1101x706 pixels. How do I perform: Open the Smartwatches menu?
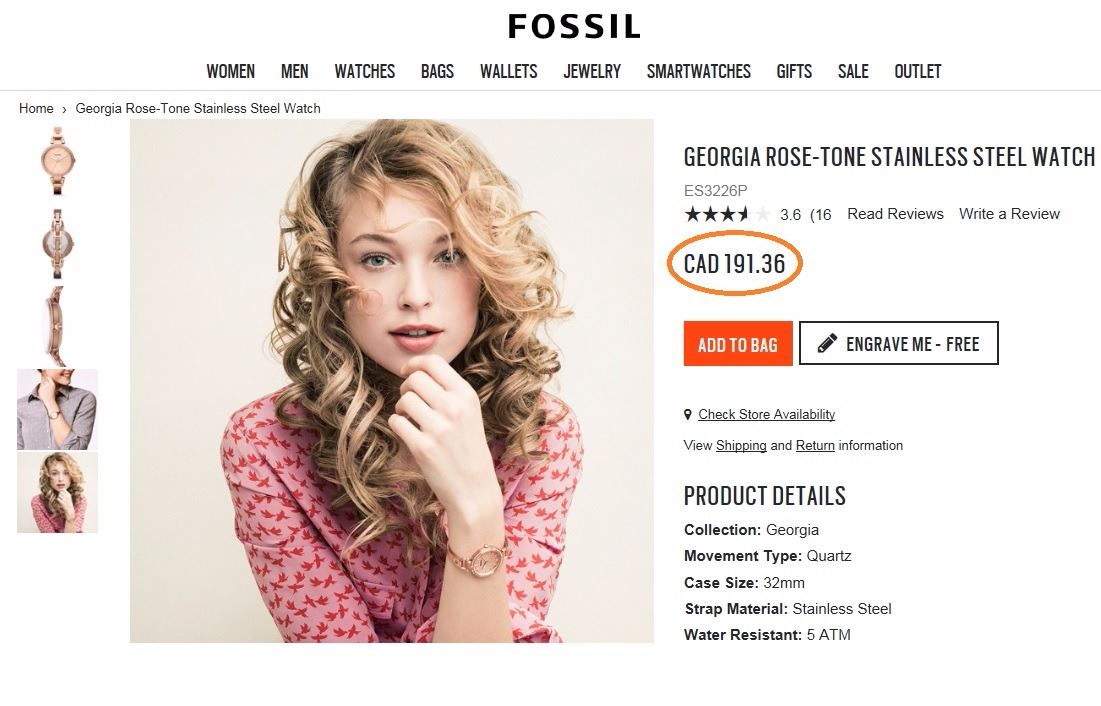click(698, 71)
